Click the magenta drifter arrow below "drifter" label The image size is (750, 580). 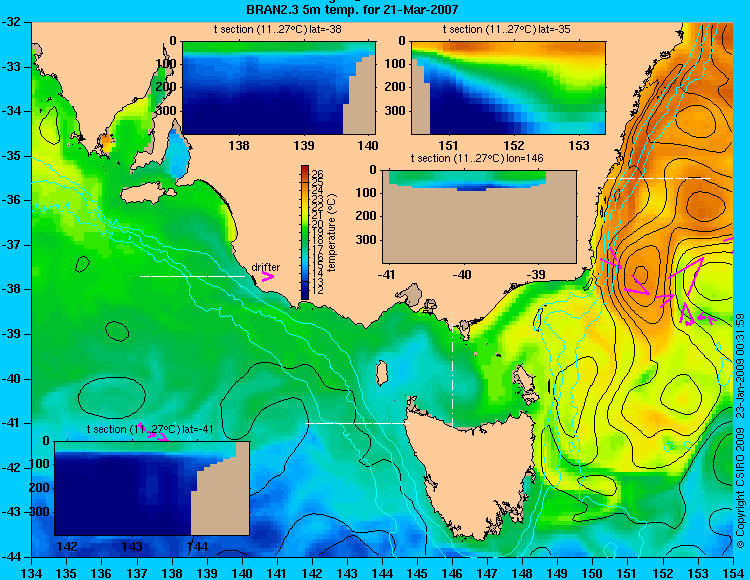tap(267, 277)
